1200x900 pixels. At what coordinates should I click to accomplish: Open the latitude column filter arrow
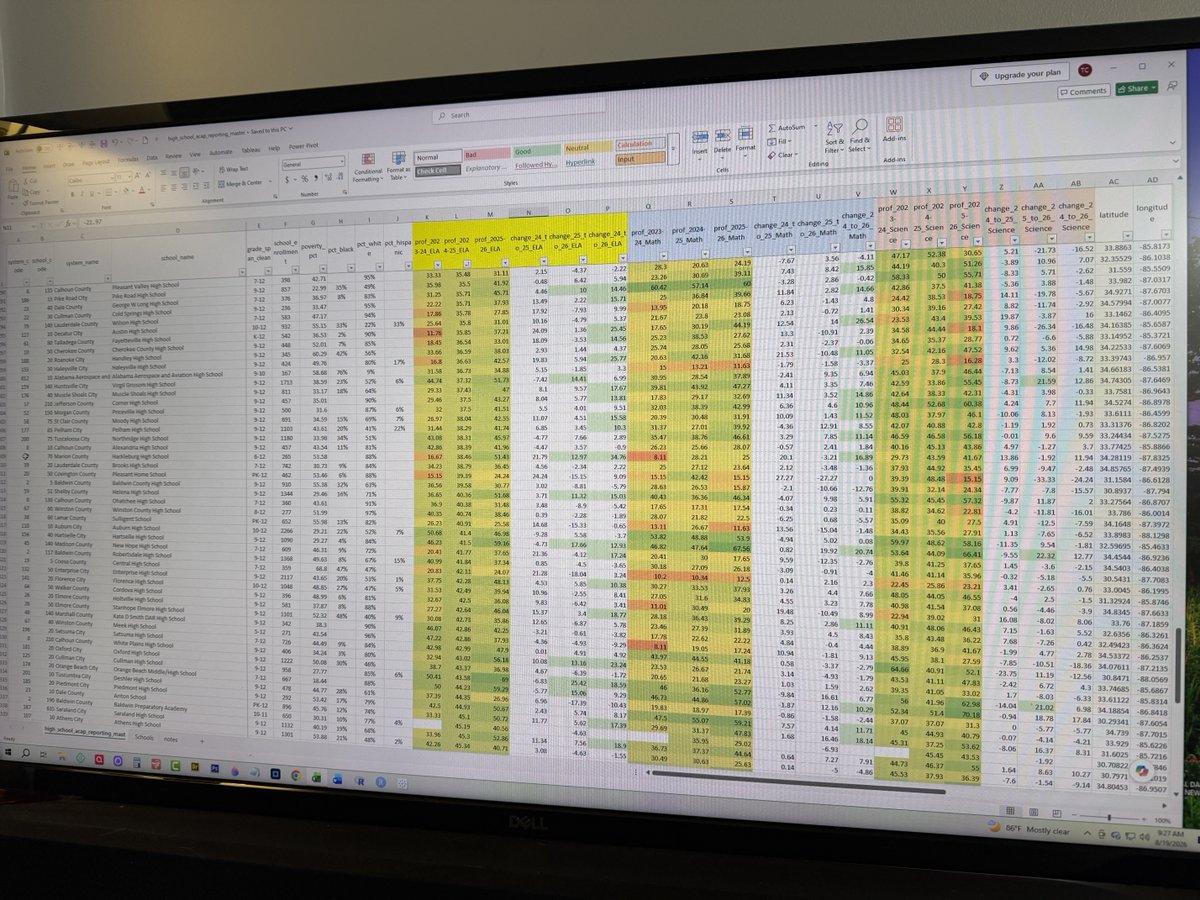pyautogui.click(x=1128, y=235)
